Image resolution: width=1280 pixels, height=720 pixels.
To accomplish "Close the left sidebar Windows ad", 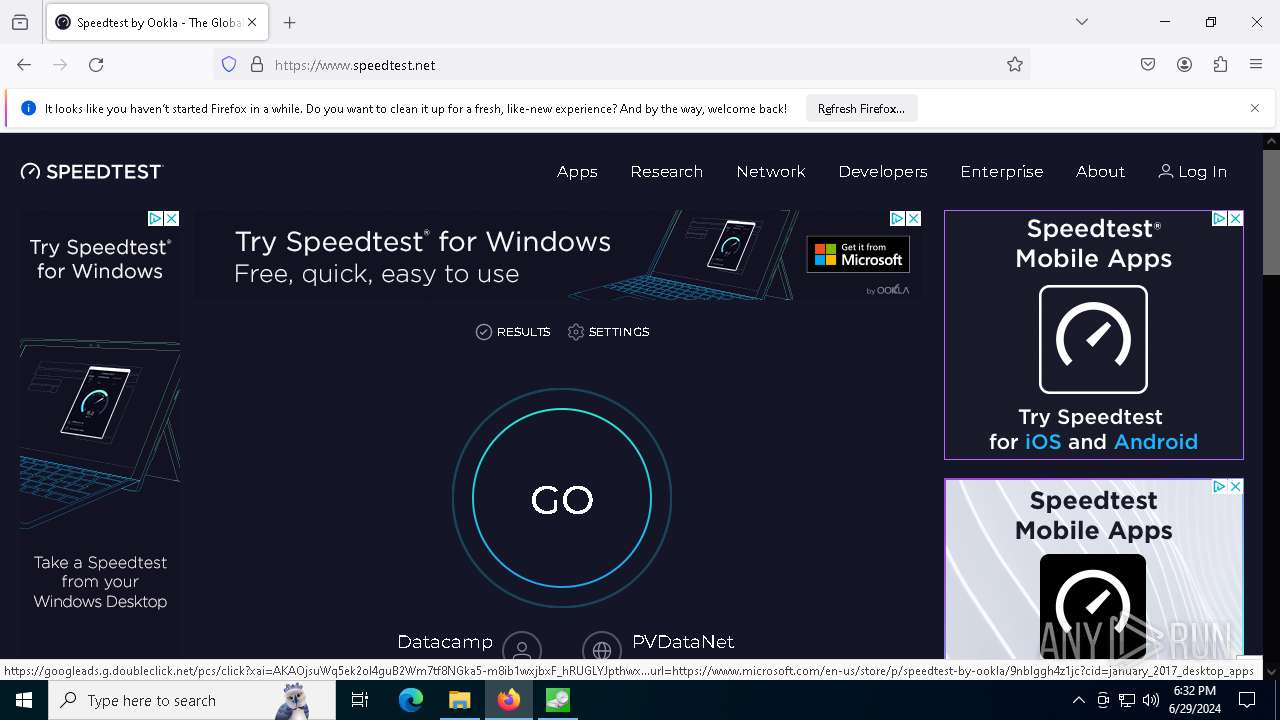I will click(x=171, y=218).
